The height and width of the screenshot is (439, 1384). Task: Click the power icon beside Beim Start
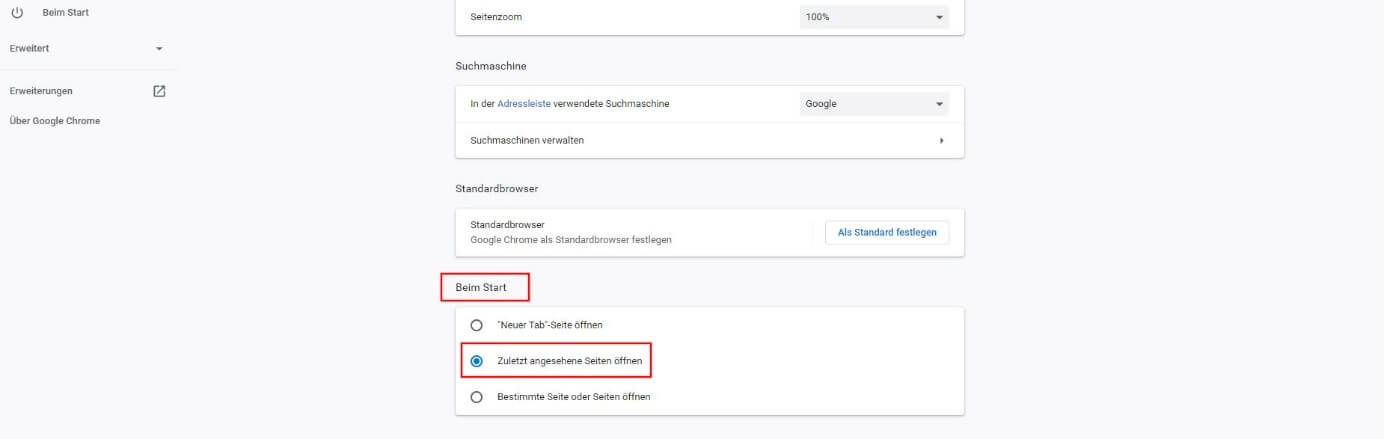coord(17,12)
